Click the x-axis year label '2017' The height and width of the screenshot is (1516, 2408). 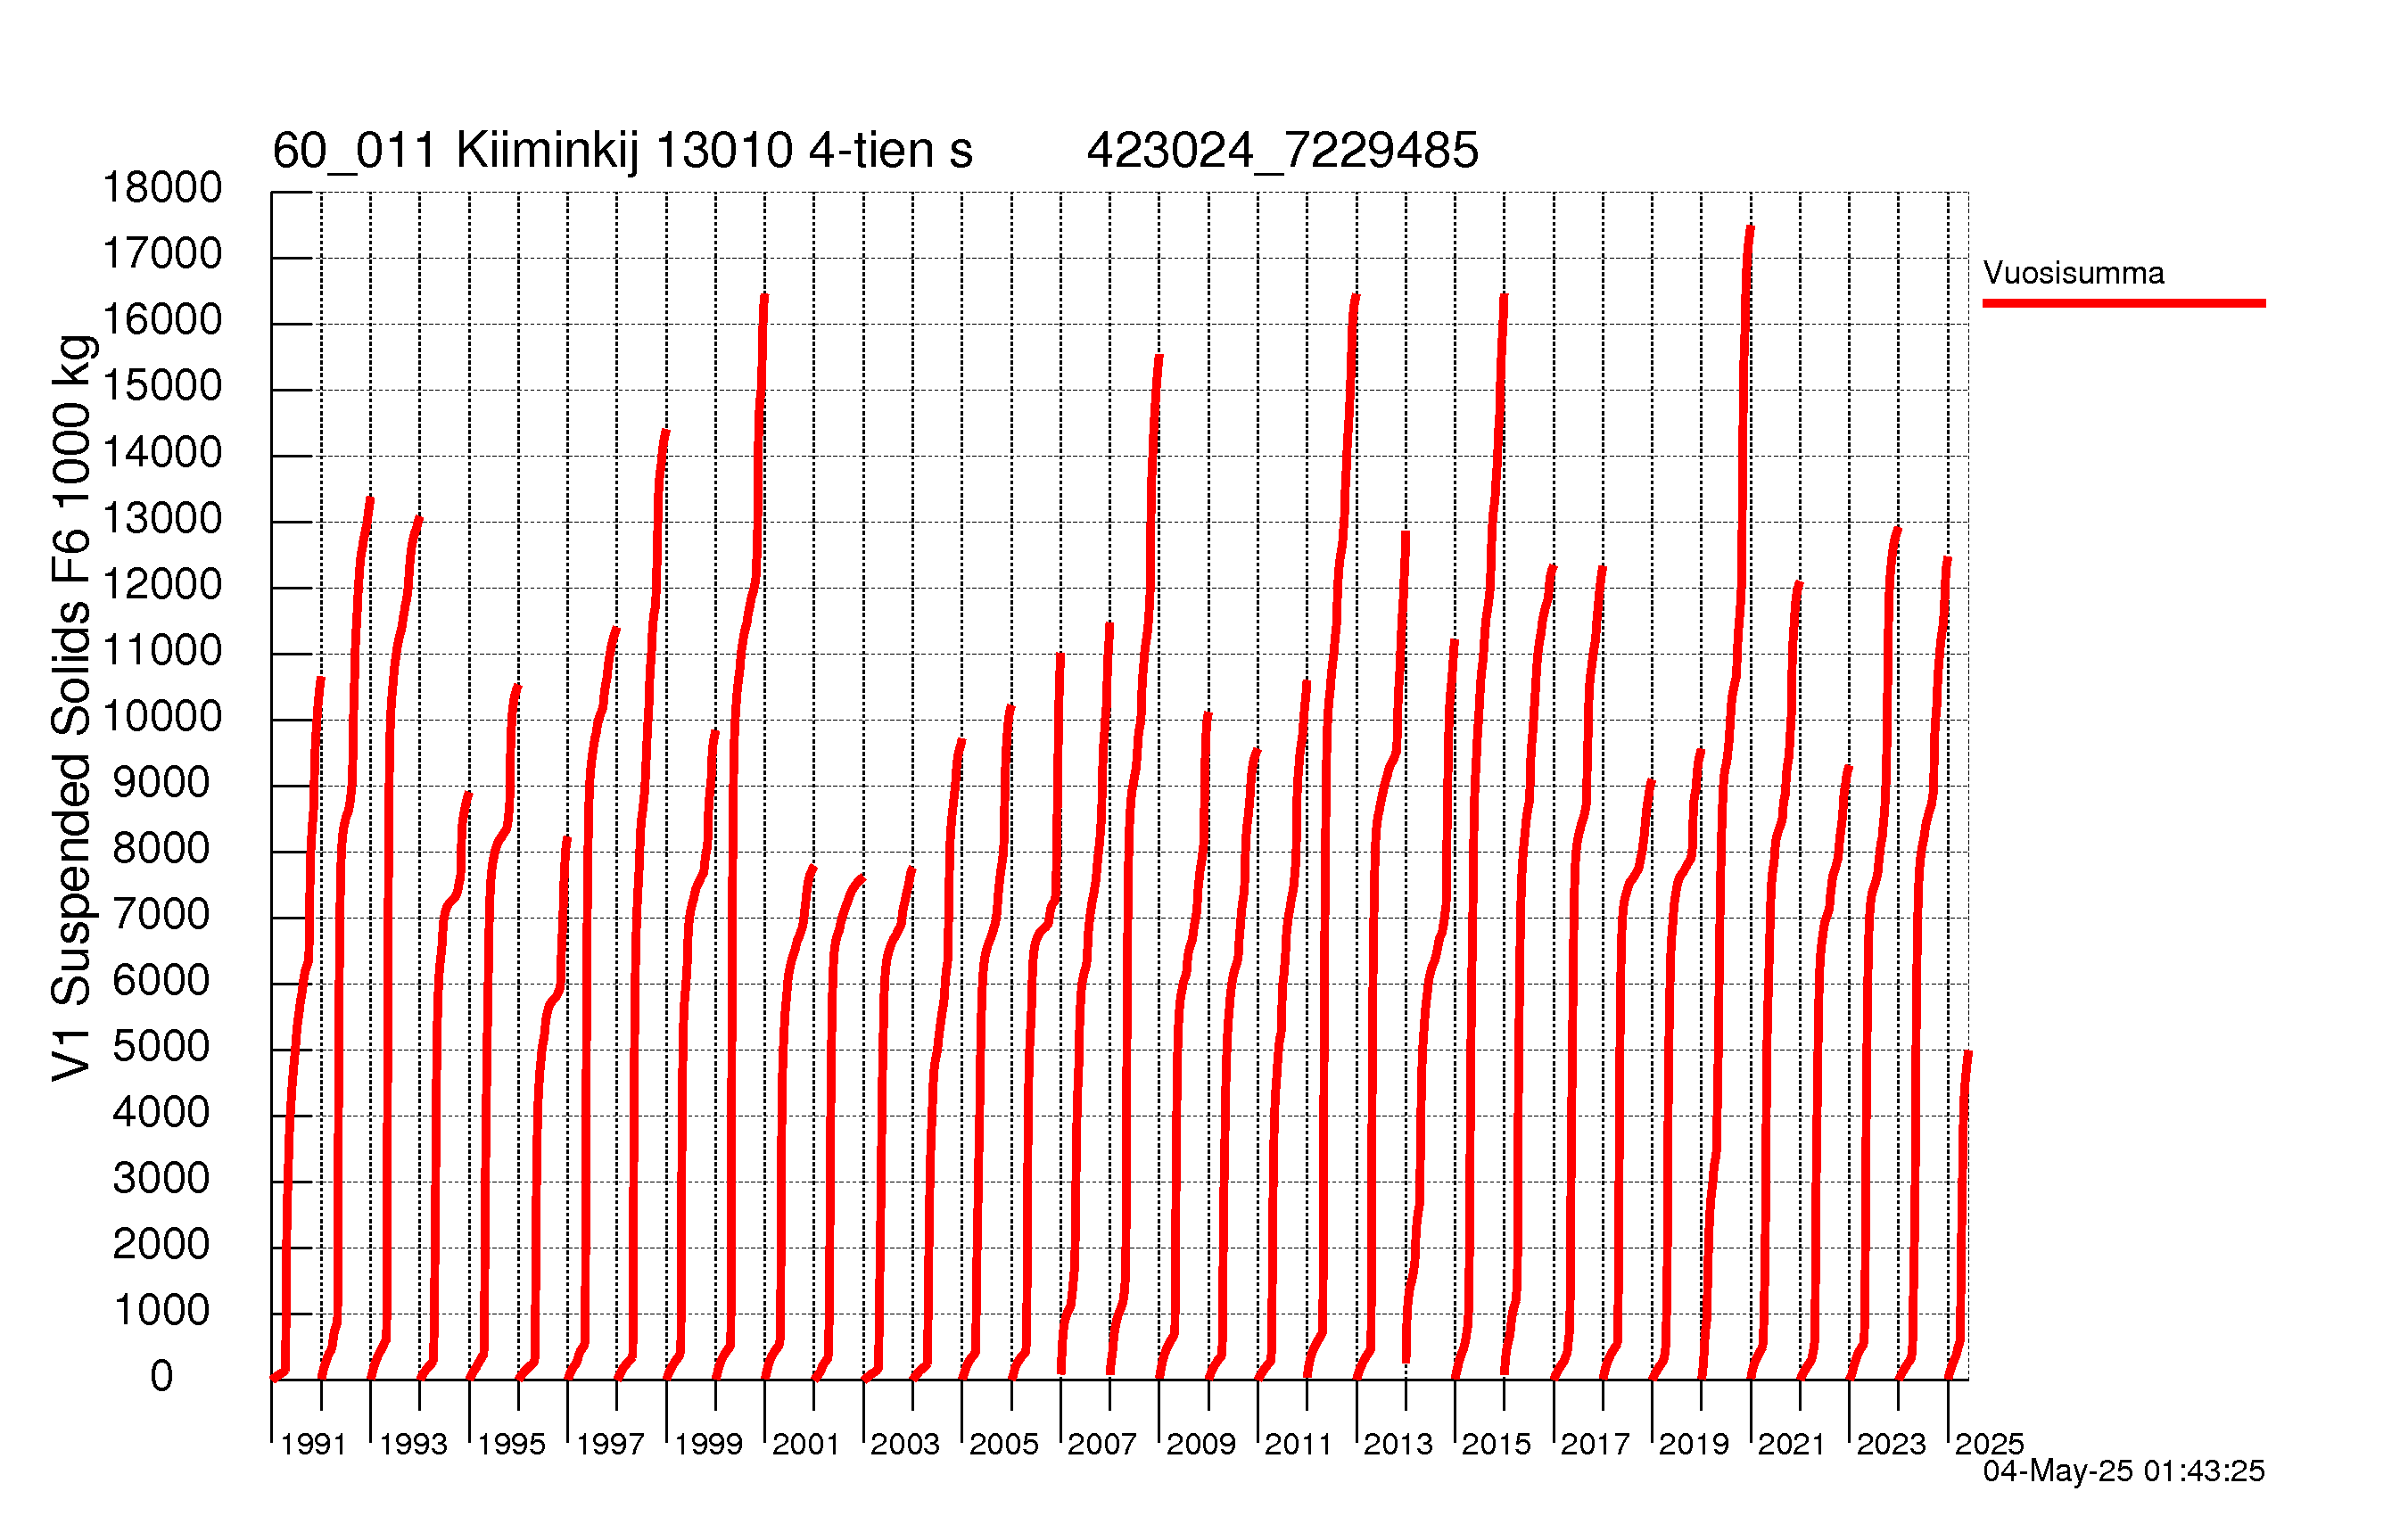pos(1595,1445)
